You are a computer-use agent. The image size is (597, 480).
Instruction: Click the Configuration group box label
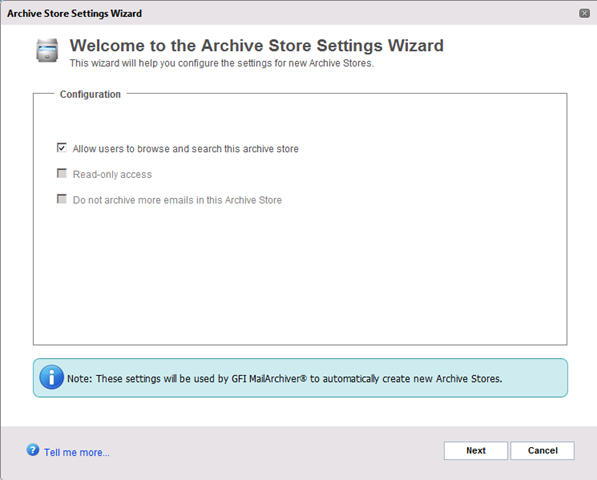(x=90, y=94)
